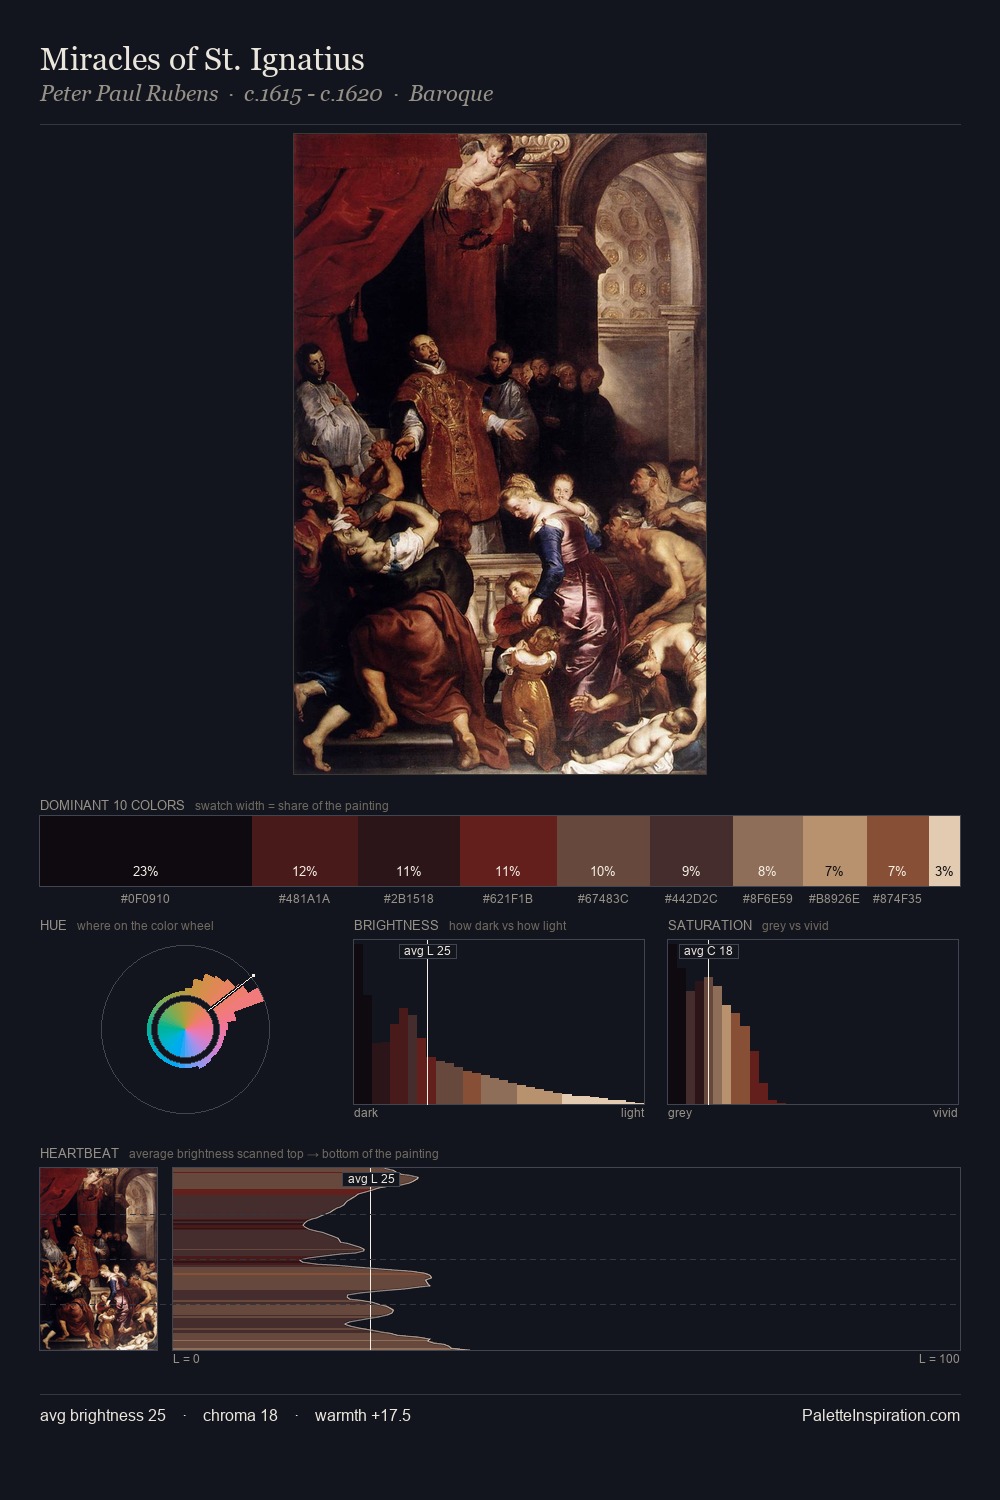Click the hex code text #B8926E
1000x1500 pixels.
(x=834, y=899)
